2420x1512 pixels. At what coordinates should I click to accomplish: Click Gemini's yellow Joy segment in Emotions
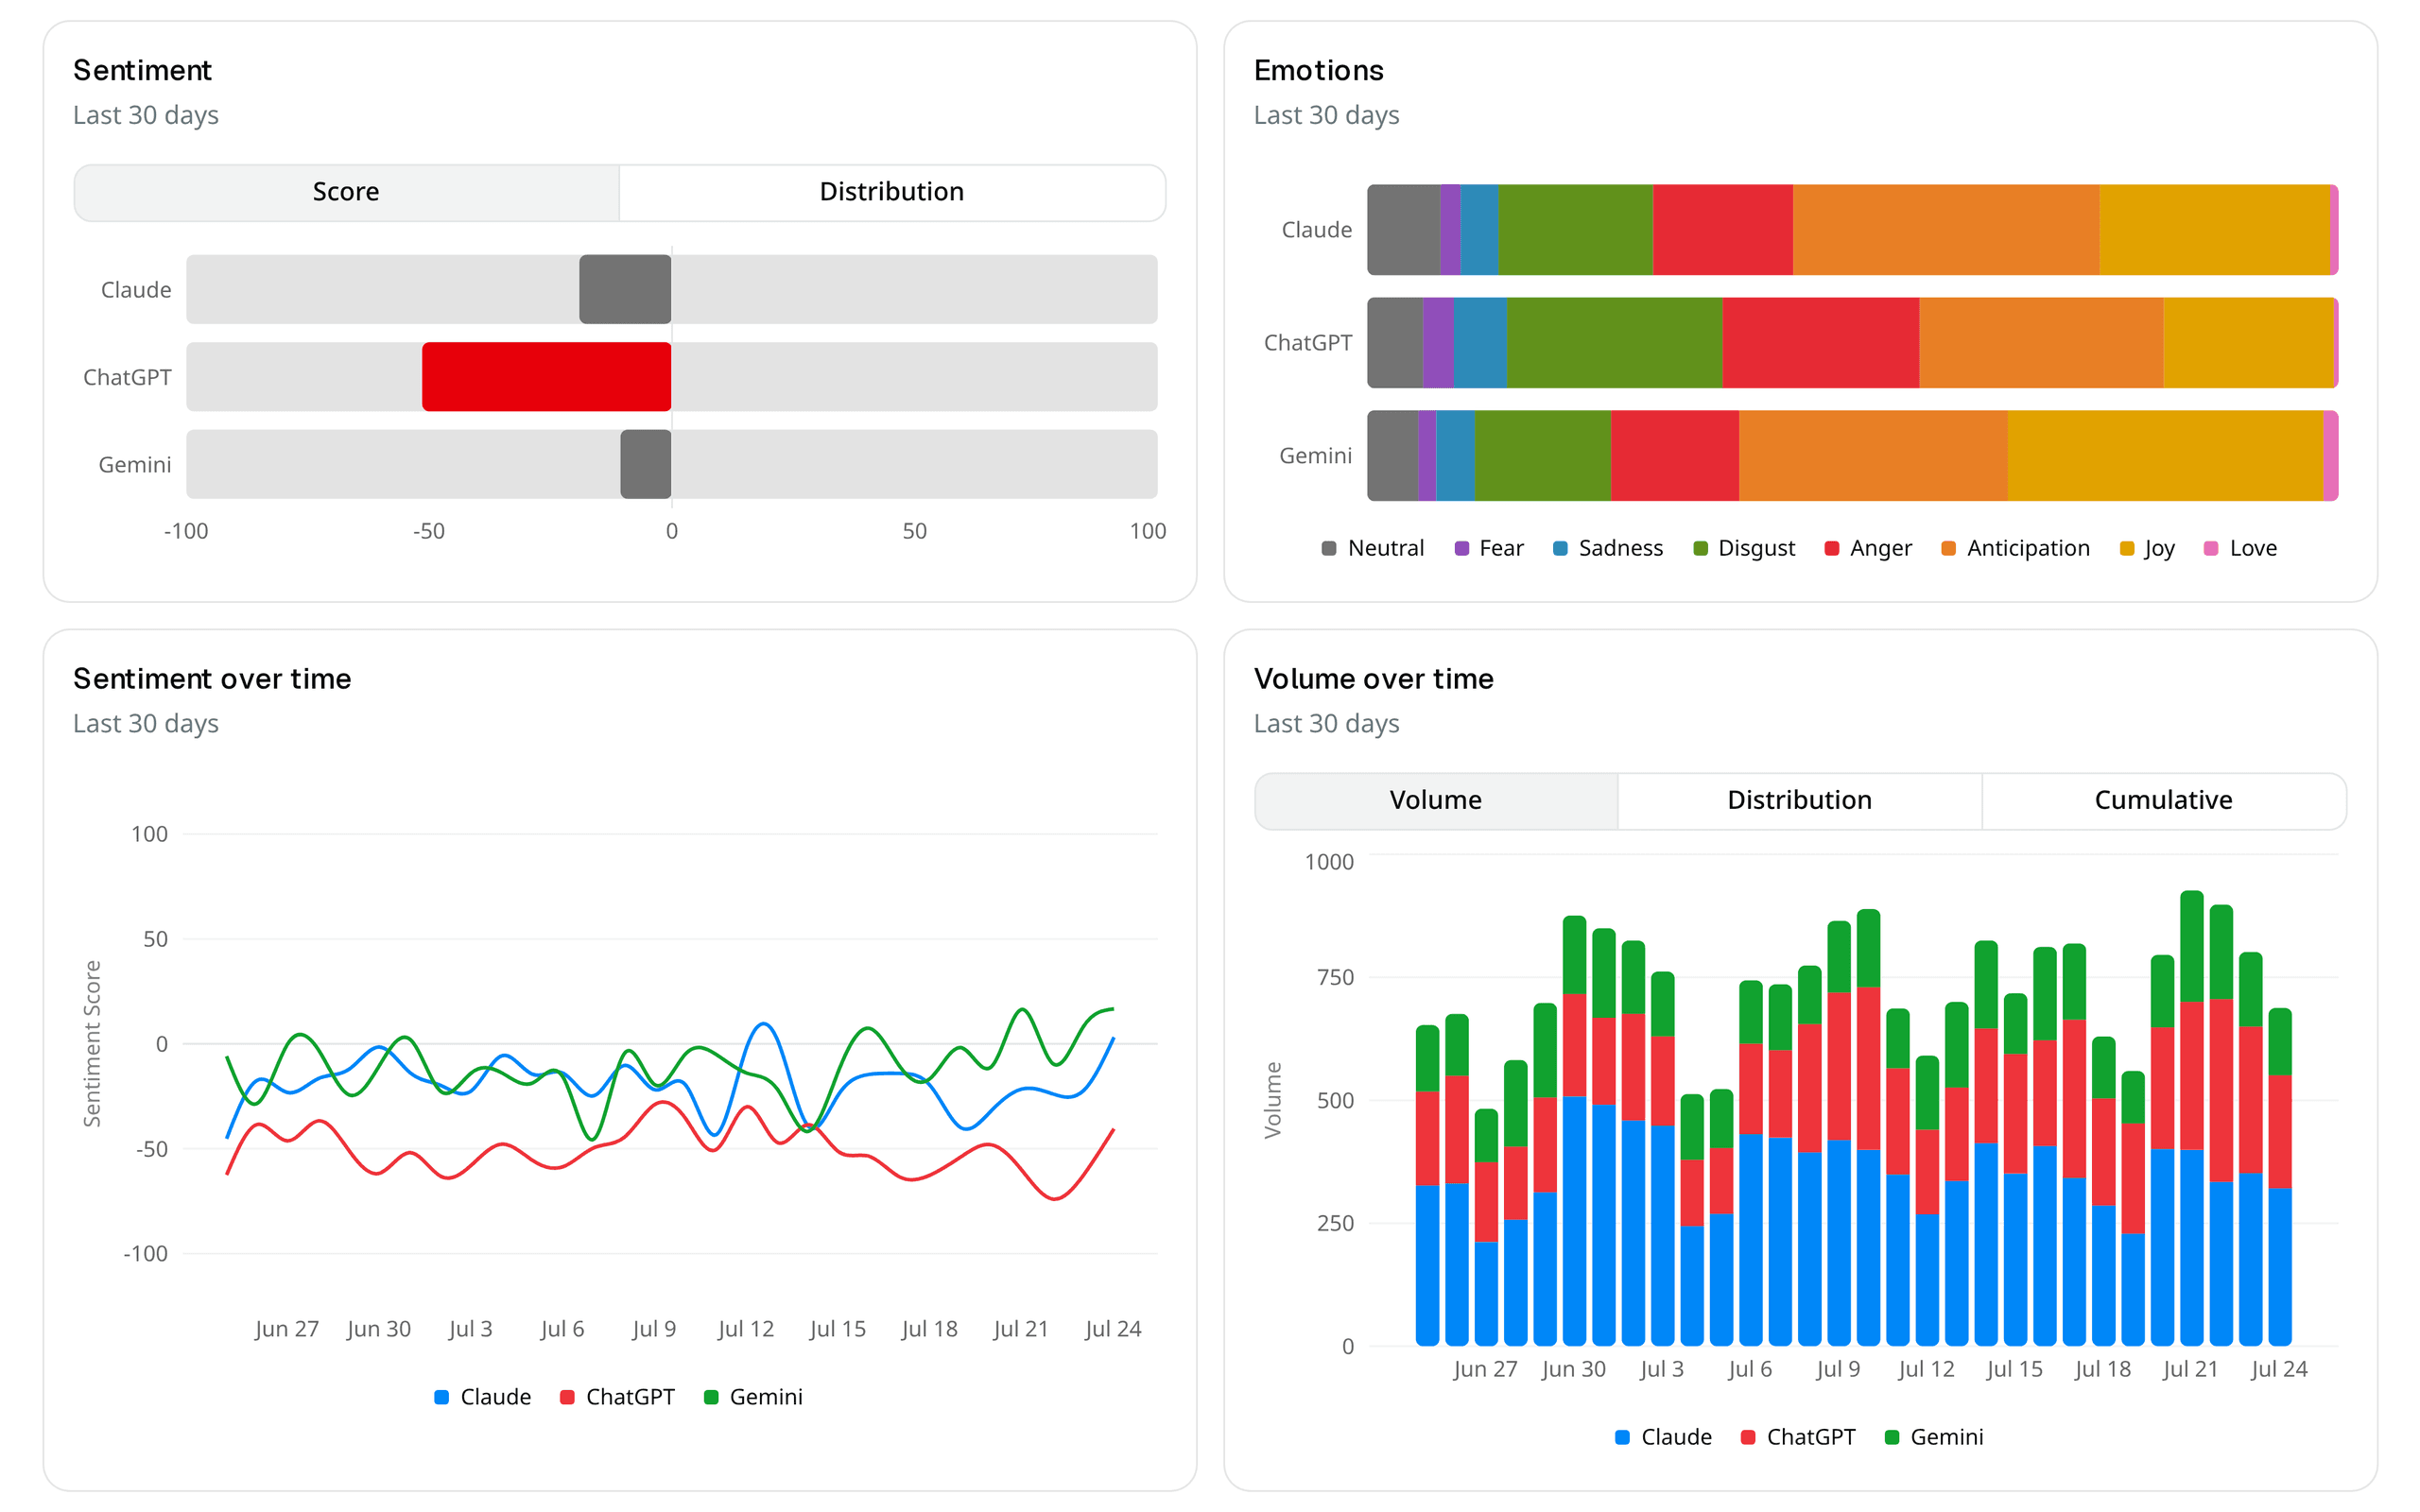pyautogui.click(x=2165, y=456)
